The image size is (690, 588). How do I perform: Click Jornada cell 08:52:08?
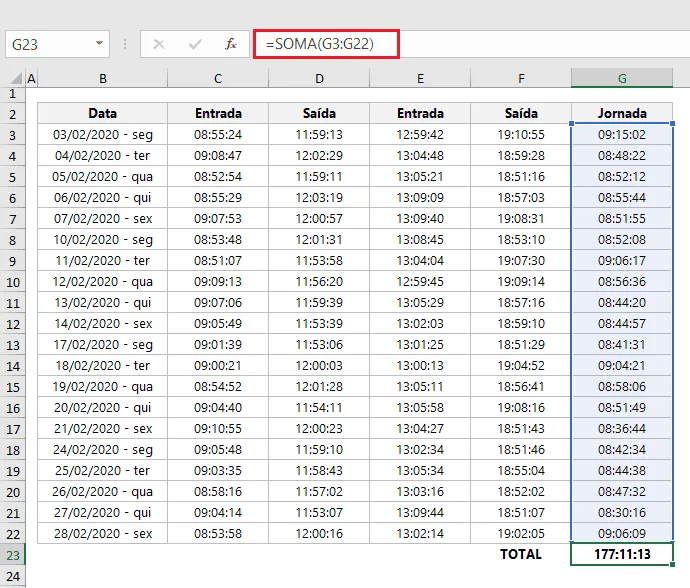[622, 239]
